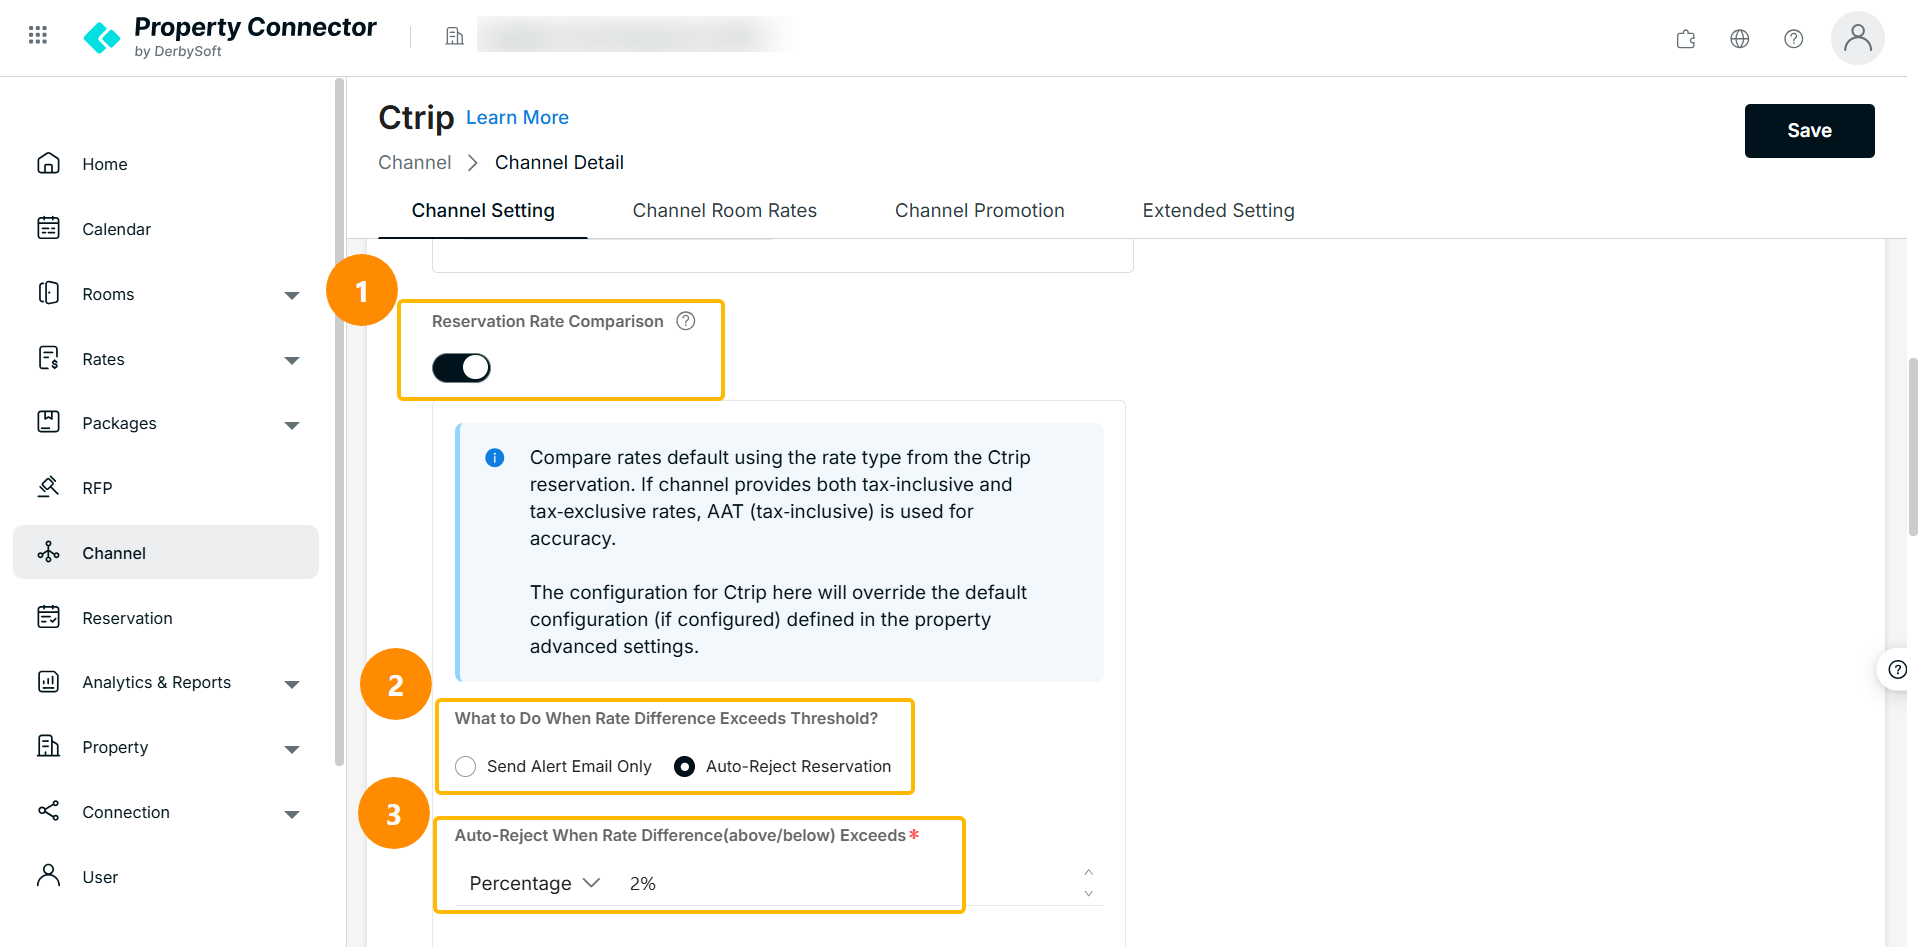The width and height of the screenshot is (1920, 947).
Task: Switch to Channel Setting tab
Action: 483,211
